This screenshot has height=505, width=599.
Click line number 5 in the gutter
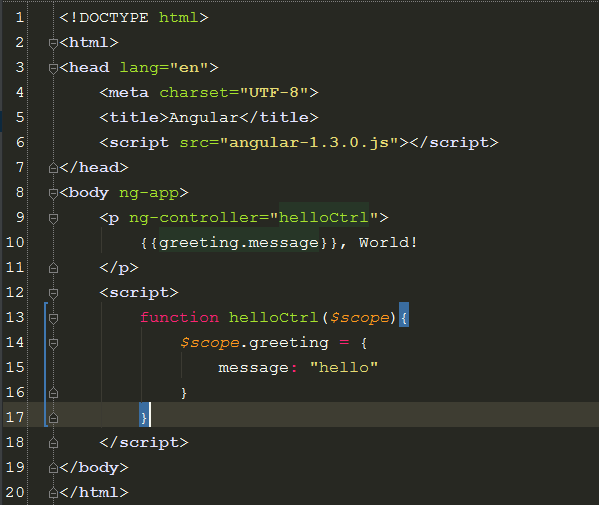tap(19, 117)
